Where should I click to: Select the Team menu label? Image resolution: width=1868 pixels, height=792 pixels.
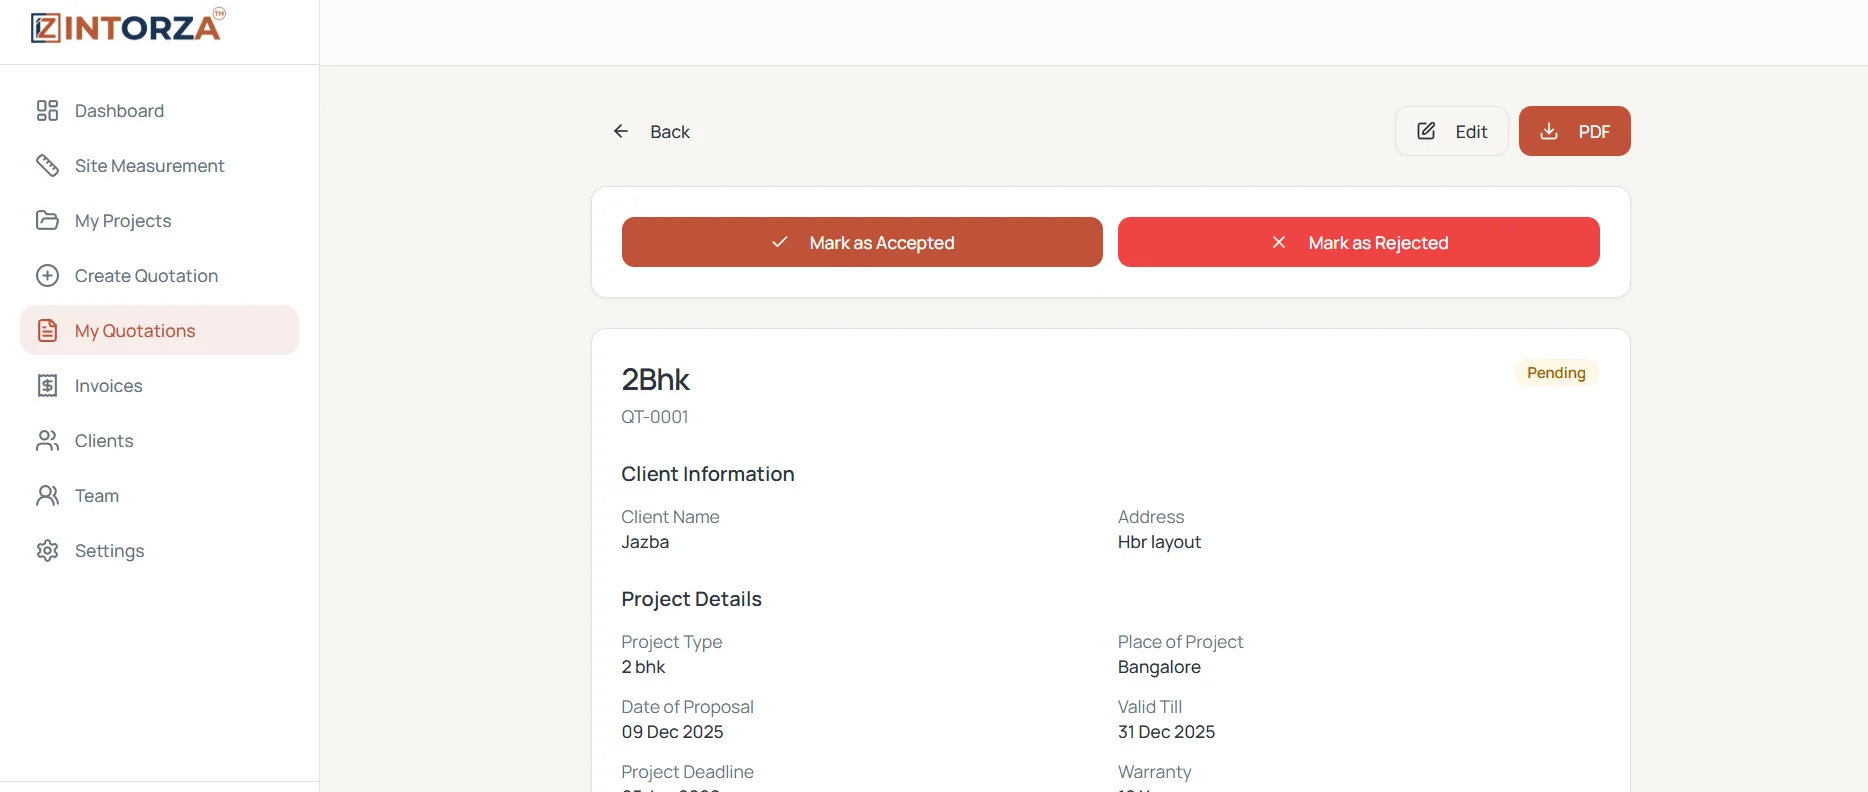[x=97, y=495]
